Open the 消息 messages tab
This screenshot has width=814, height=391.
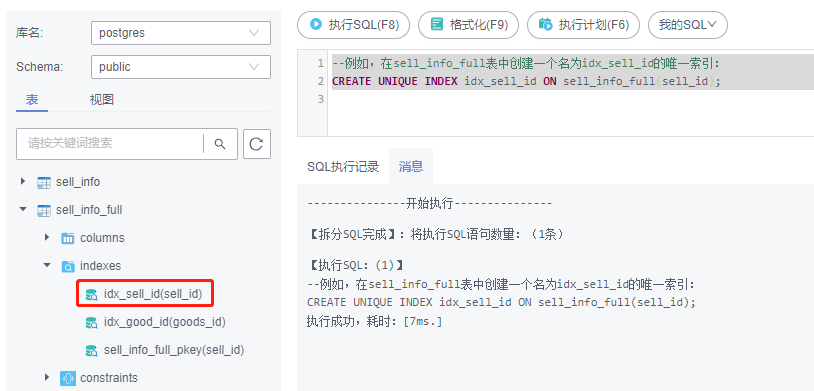pyautogui.click(x=411, y=166)
